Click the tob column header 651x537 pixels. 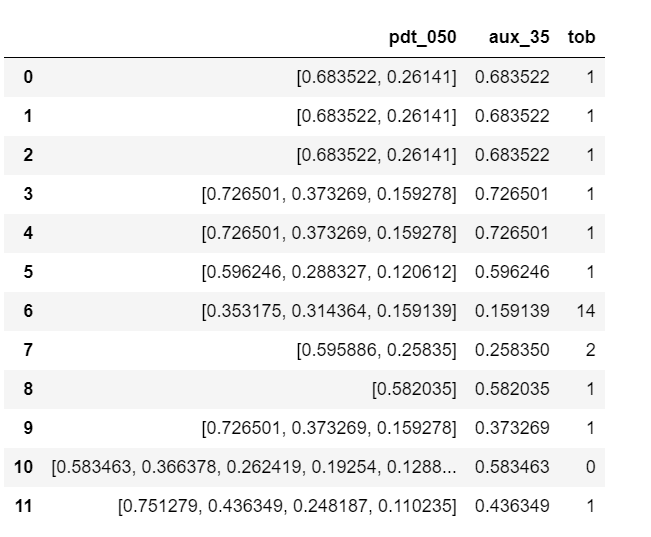[581, 37]
